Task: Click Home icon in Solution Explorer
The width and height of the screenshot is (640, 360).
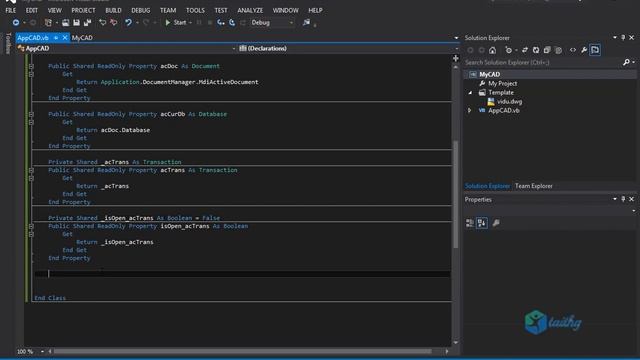Action: pos(493,50)
